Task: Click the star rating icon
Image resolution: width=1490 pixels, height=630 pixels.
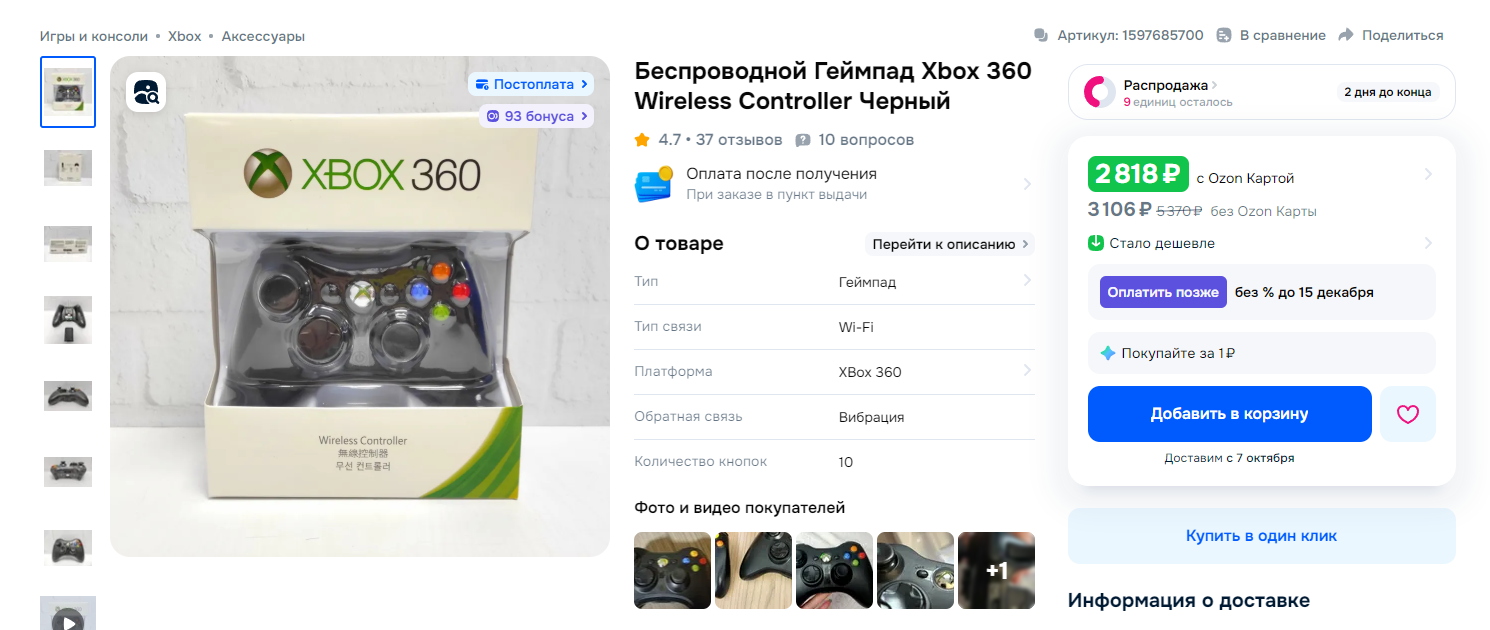Action: pyautogui.click(x=642, y=139)
